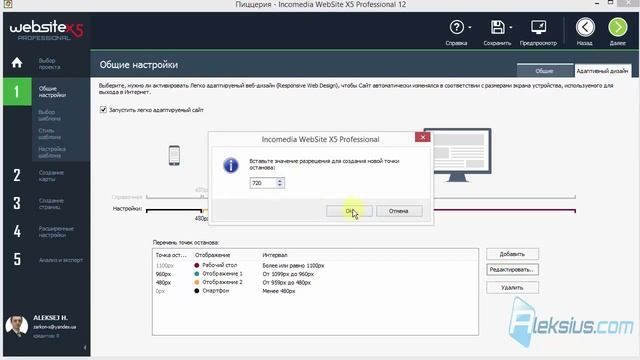Image resolution: width=640 pixels, height=360 pixels.
Task: Click the WebSite X5 Professional logo
Action: pyautogui.click(x=47, y=31)
